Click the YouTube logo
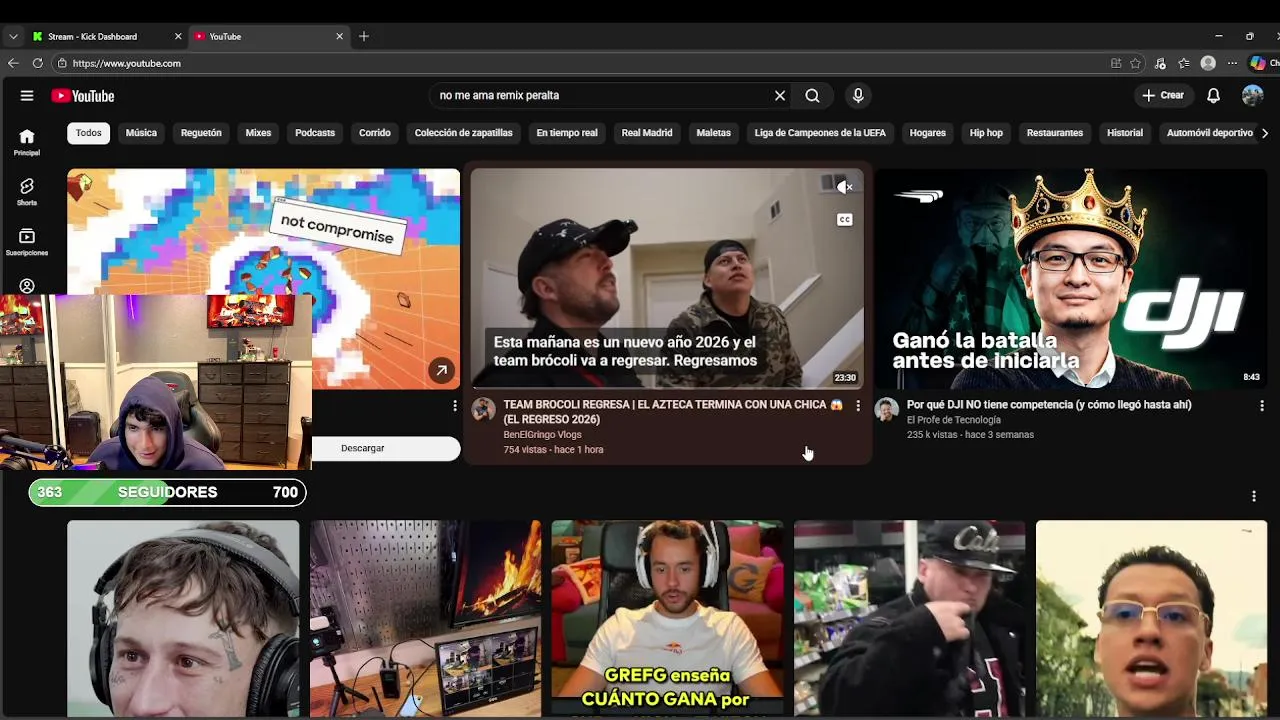This screenshot has width=1280, height=720. click(x=83, y=96)
